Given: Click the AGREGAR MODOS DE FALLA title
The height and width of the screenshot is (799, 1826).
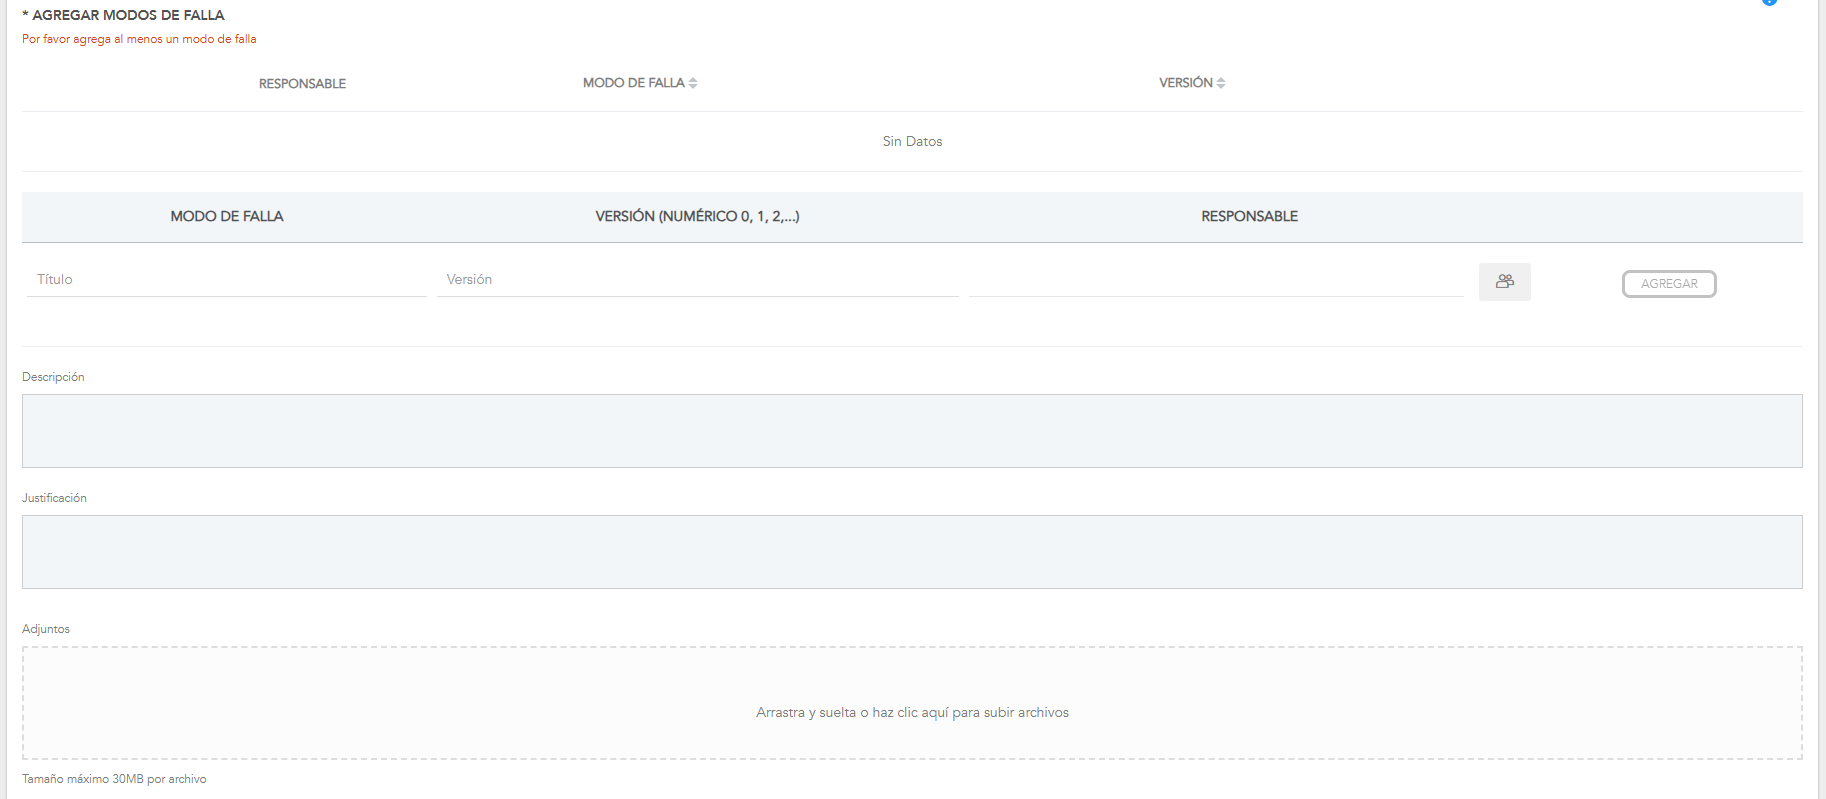Looking at the screenshot, I should [128, 15].
